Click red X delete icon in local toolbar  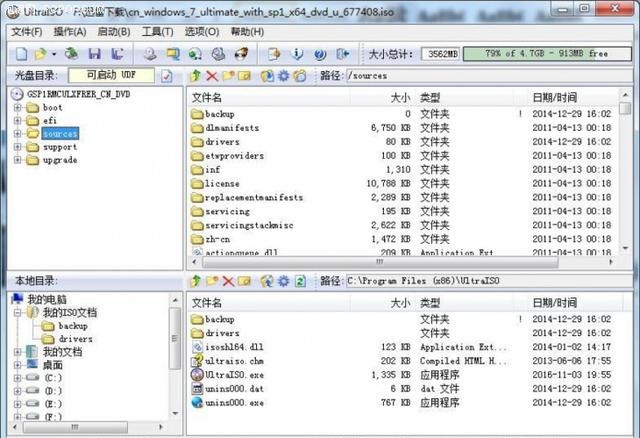click(228, 281)
